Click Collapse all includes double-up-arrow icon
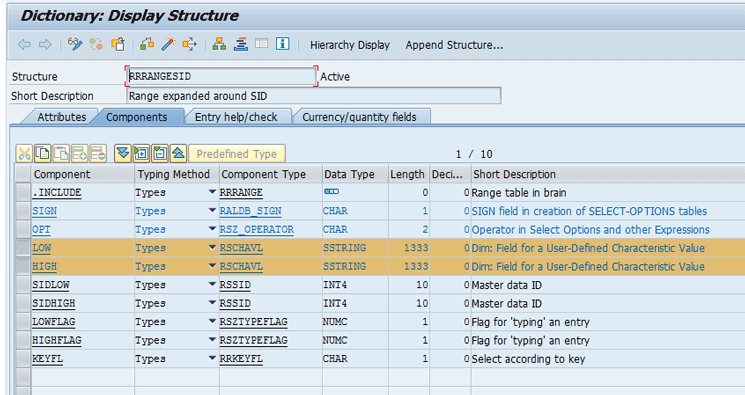The image size is (745, 395). (178, 154)
